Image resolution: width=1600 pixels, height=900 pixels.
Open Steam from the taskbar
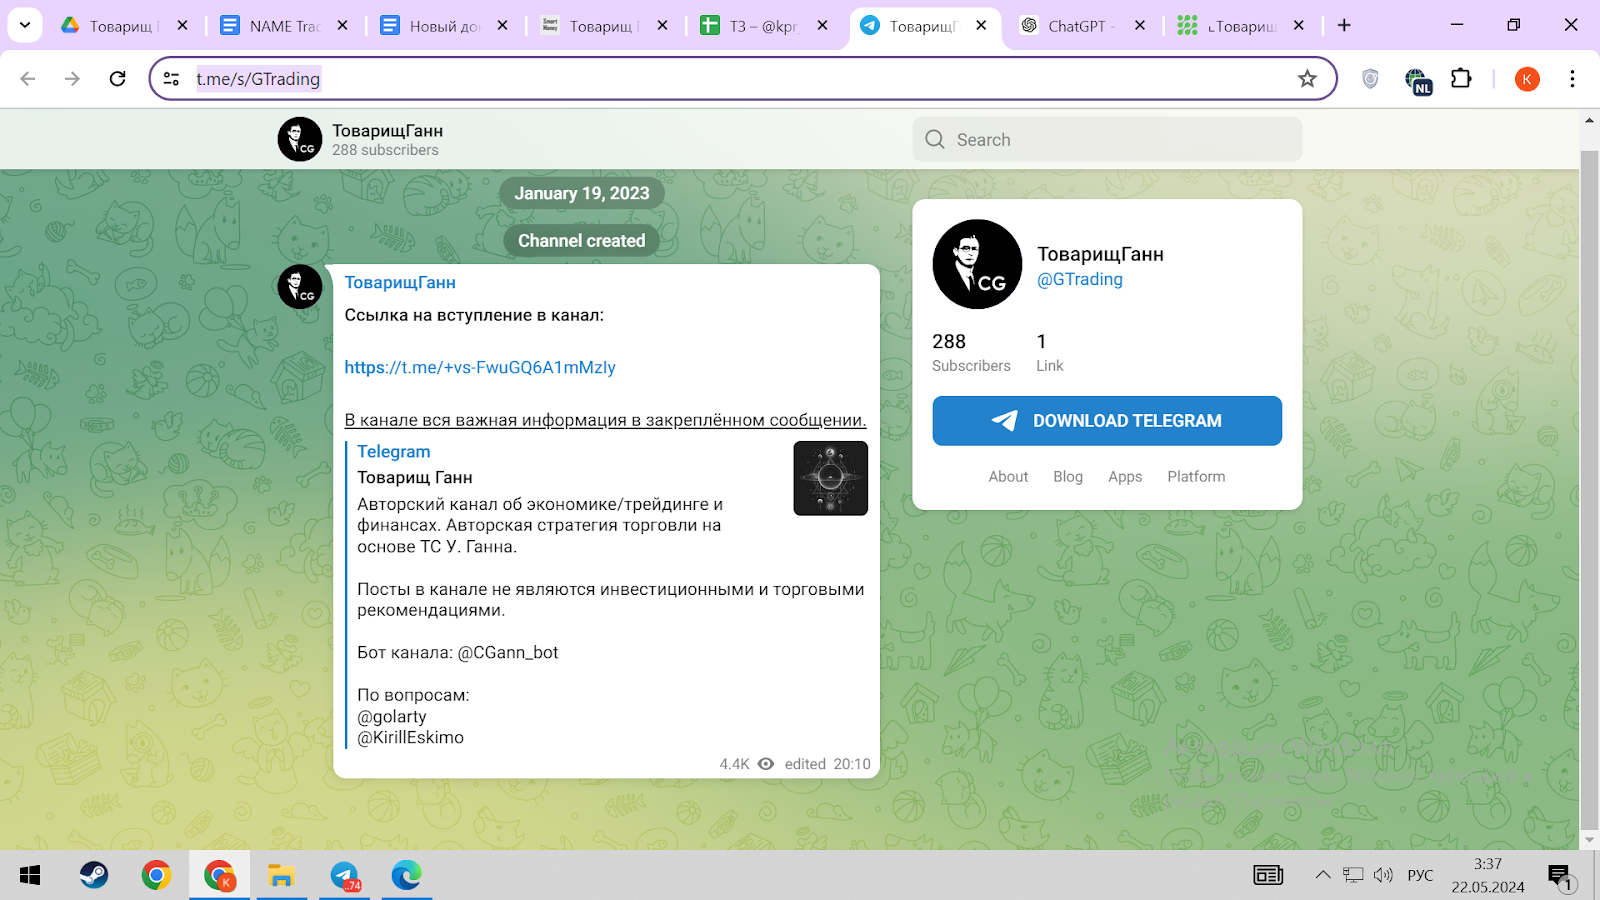(94, 876)
